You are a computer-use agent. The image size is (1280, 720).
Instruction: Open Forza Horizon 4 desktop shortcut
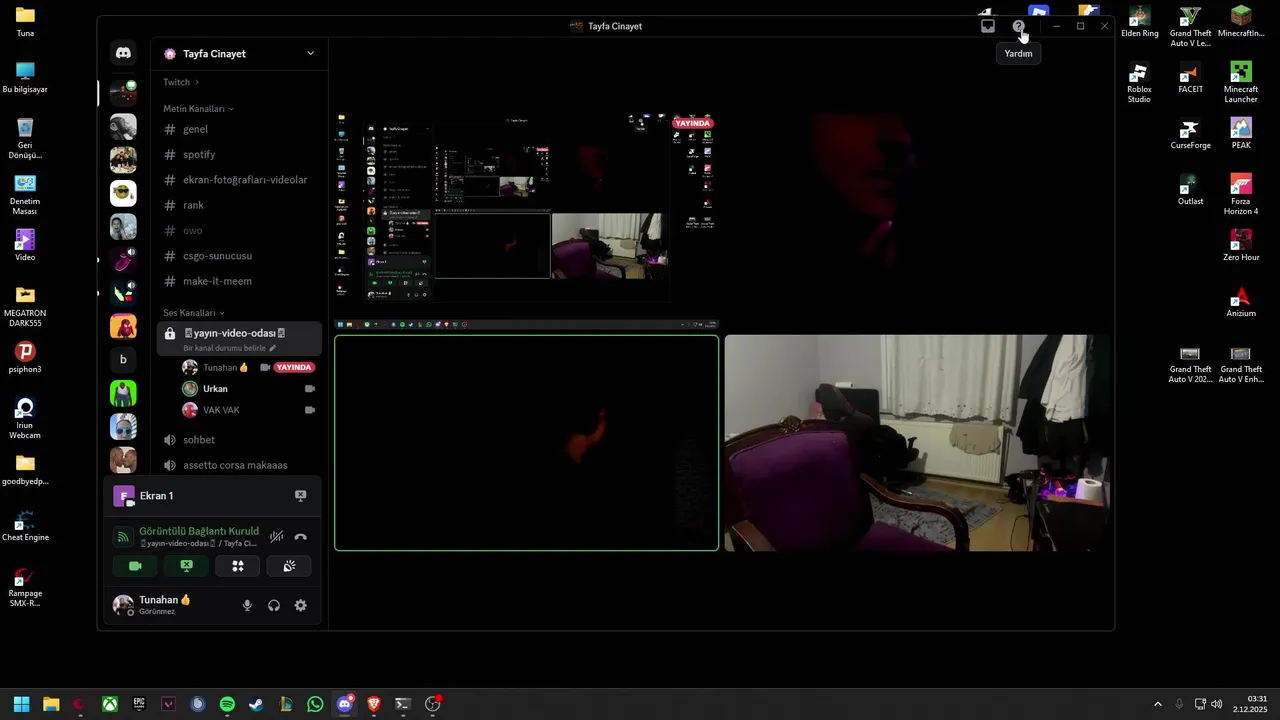[1241, 195]
